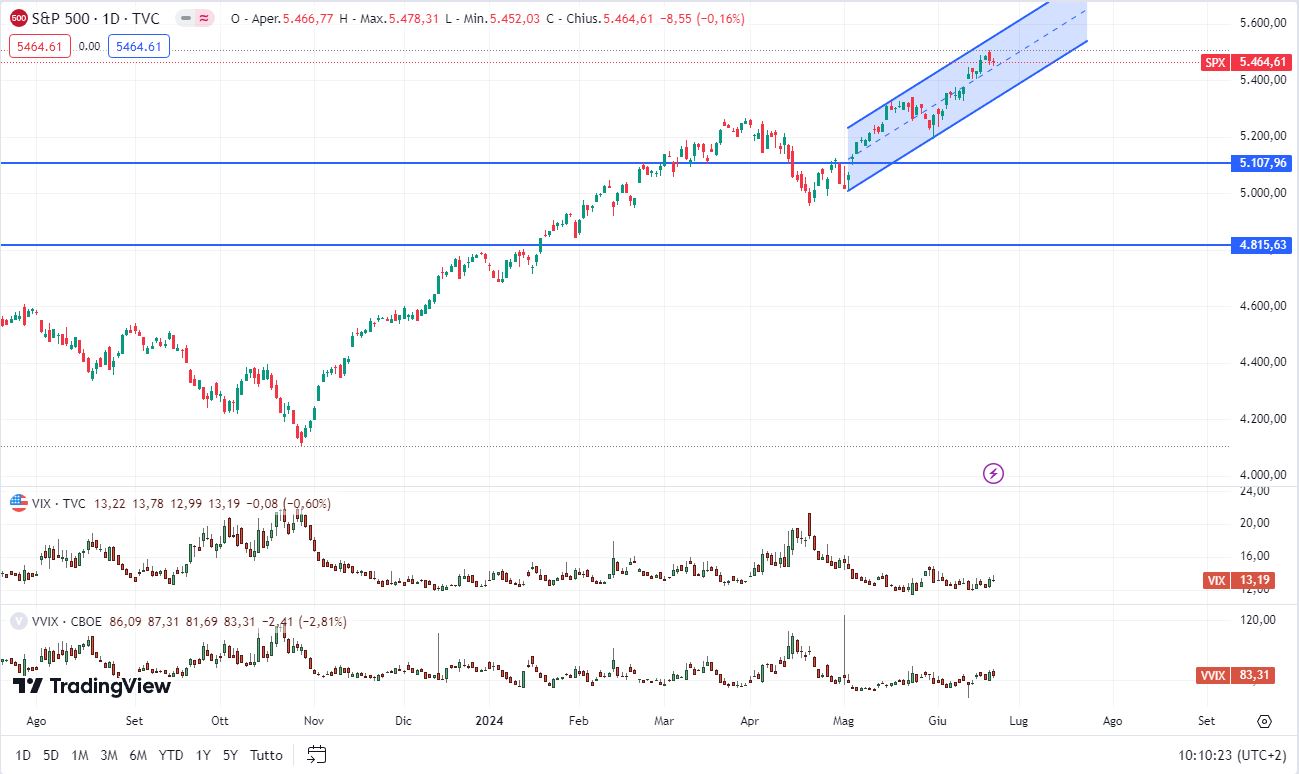Click the 5.600,00 price scale label
Screen dimensions: 1299x774
pyautogui.click(x=1262, y=22)
